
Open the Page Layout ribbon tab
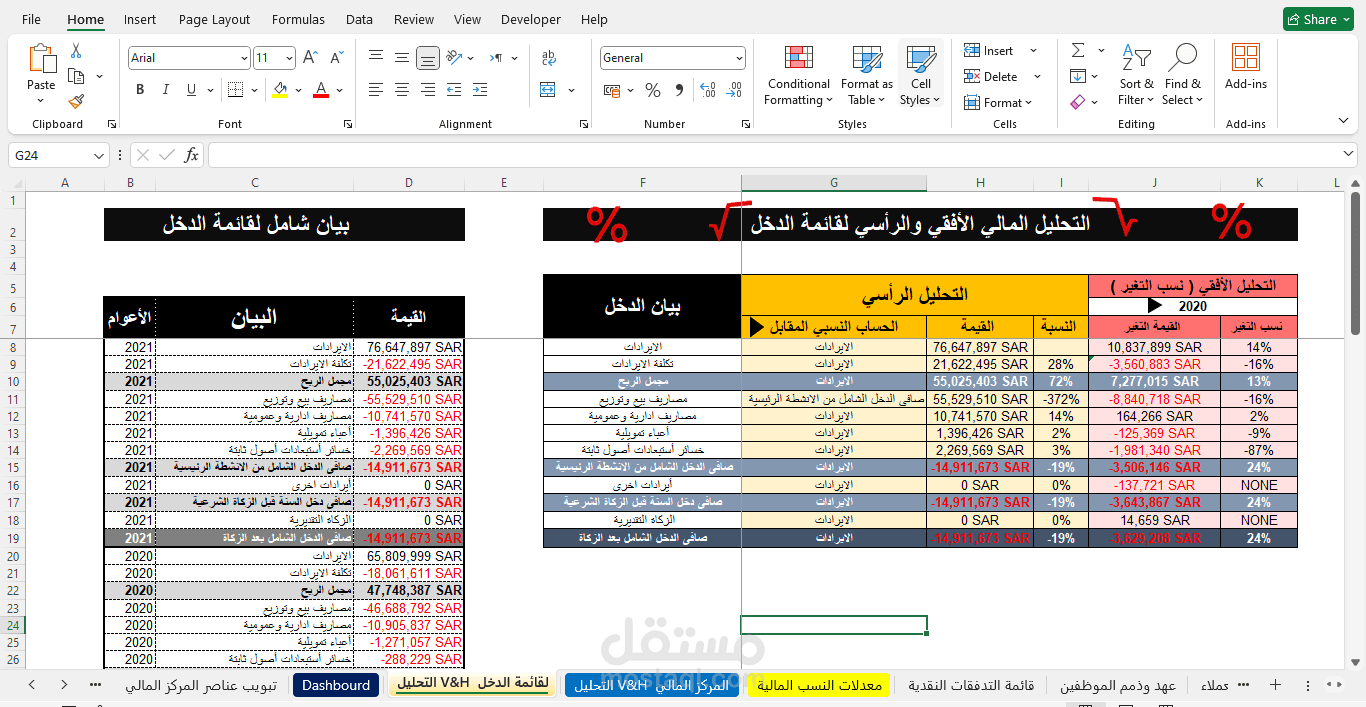point(214,19)
